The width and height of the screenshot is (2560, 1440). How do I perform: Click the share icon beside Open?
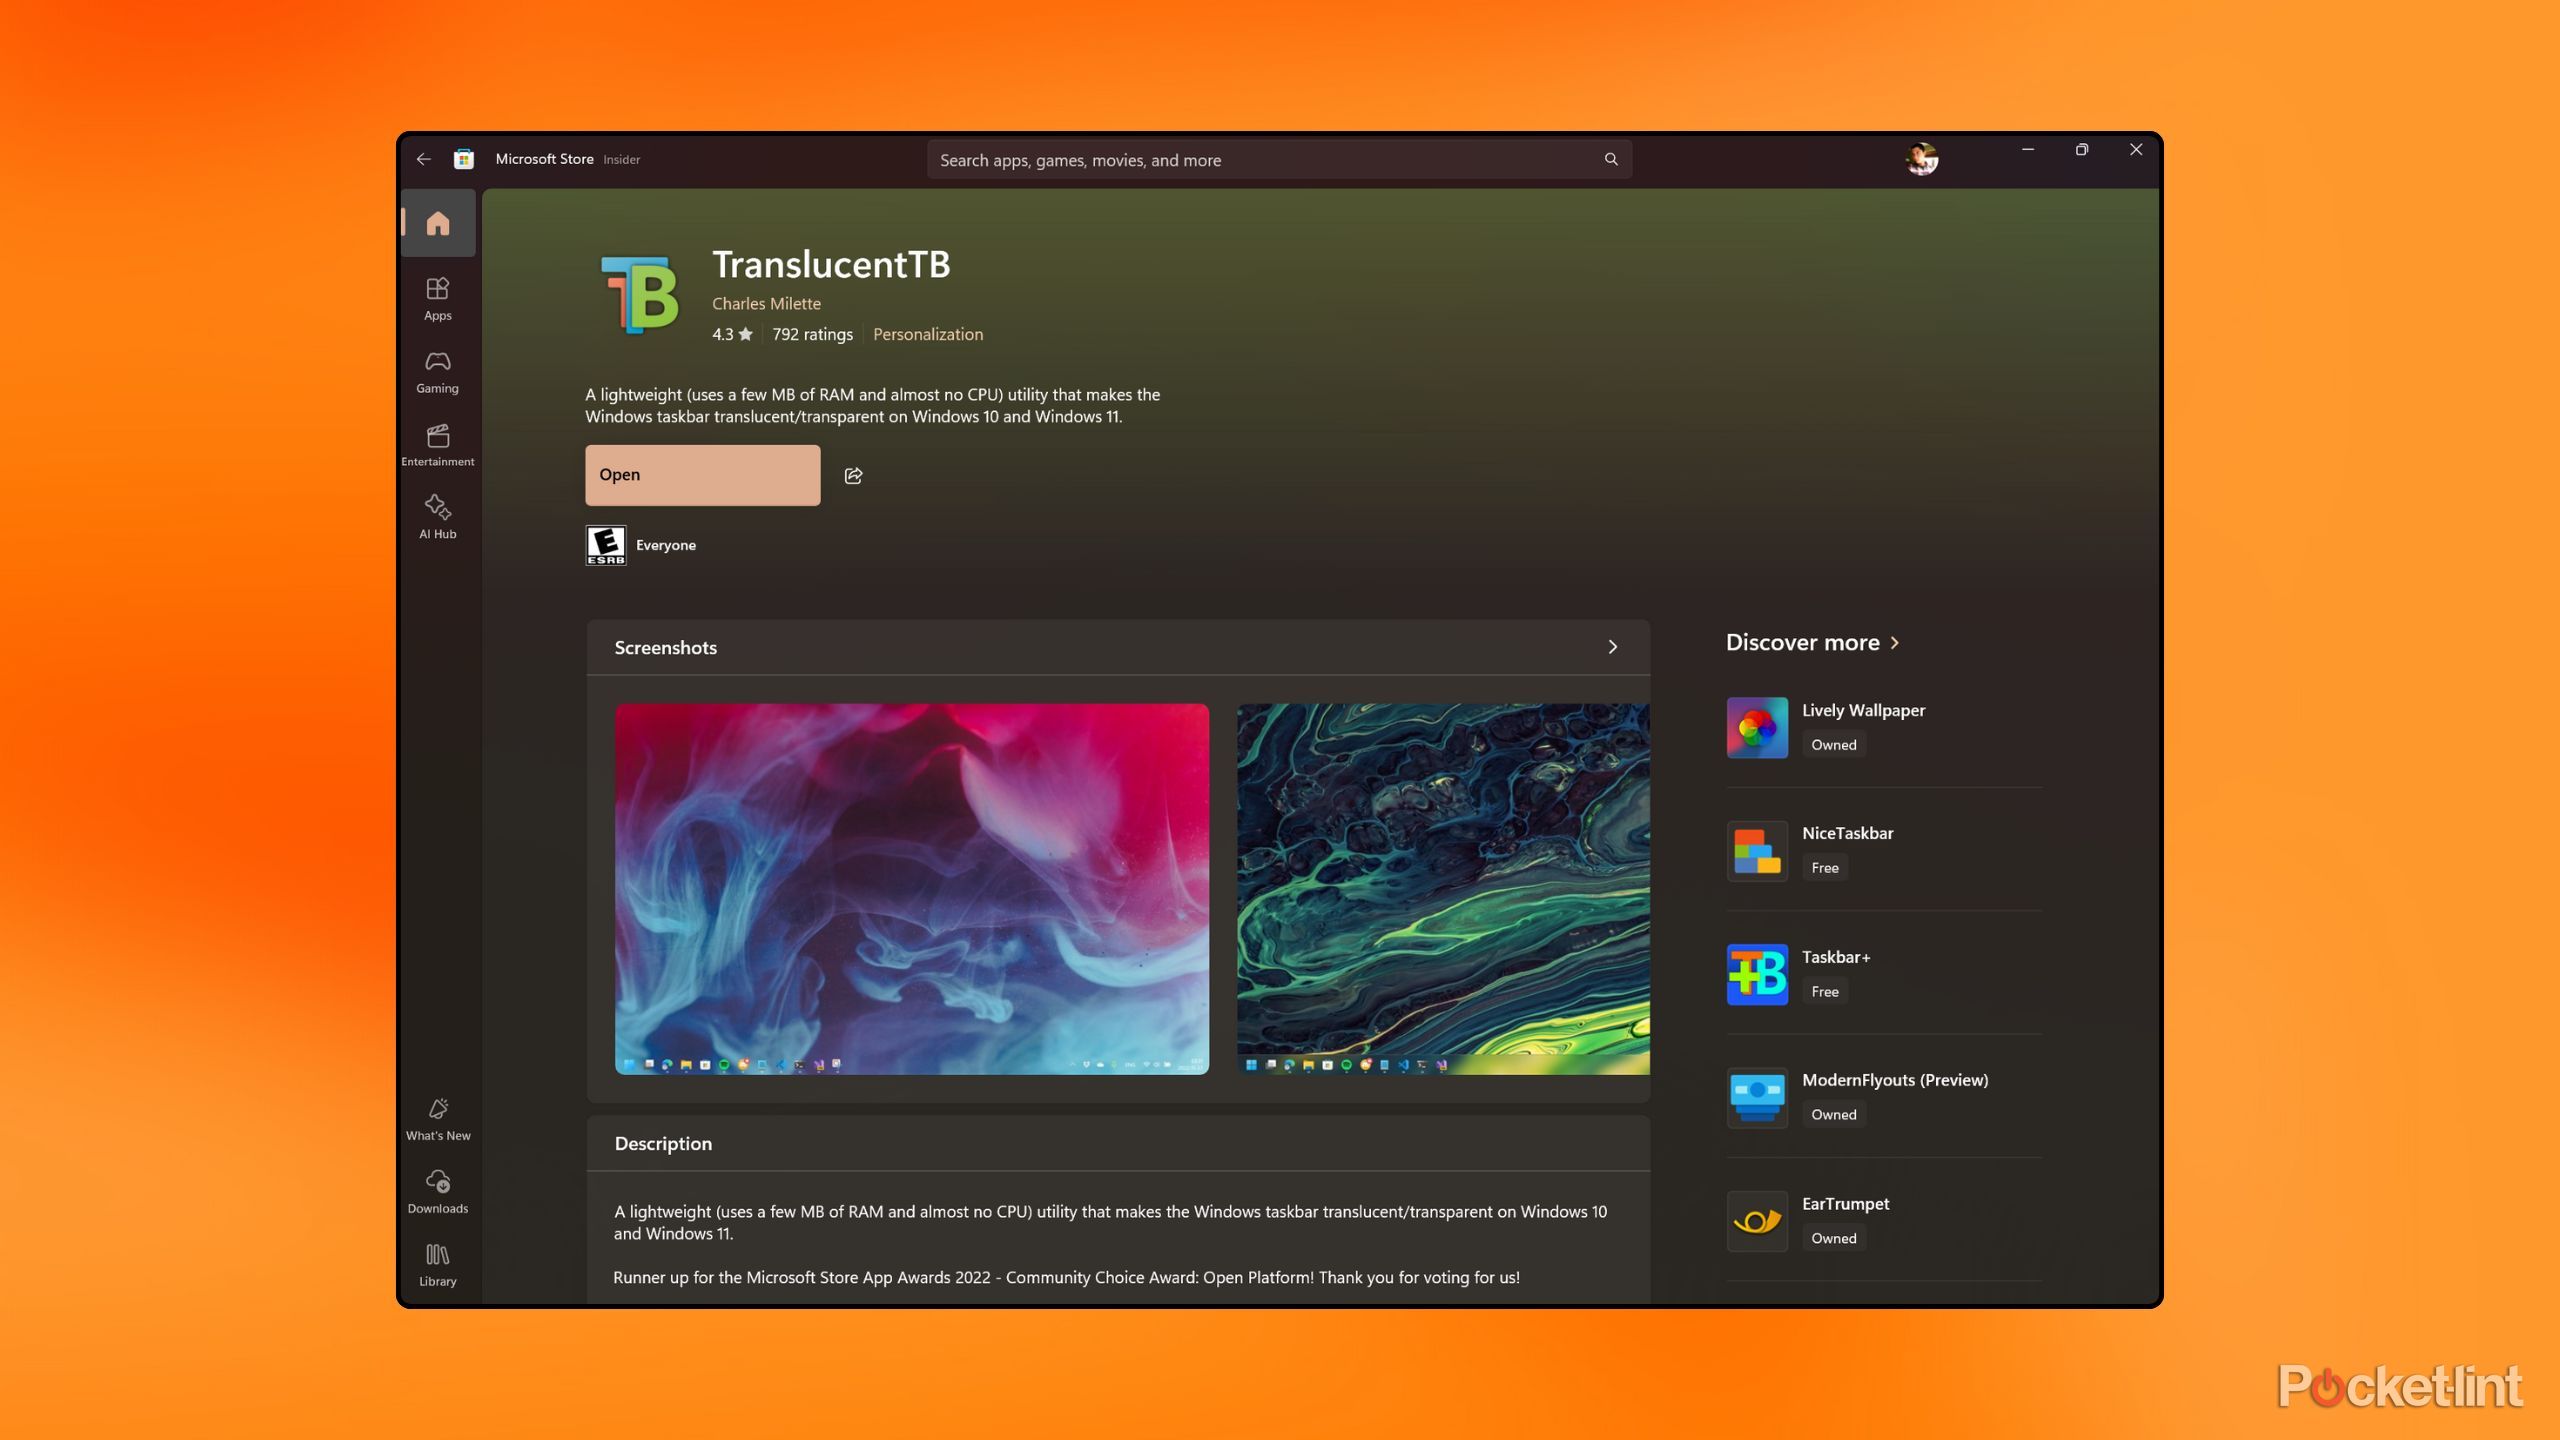853,475
